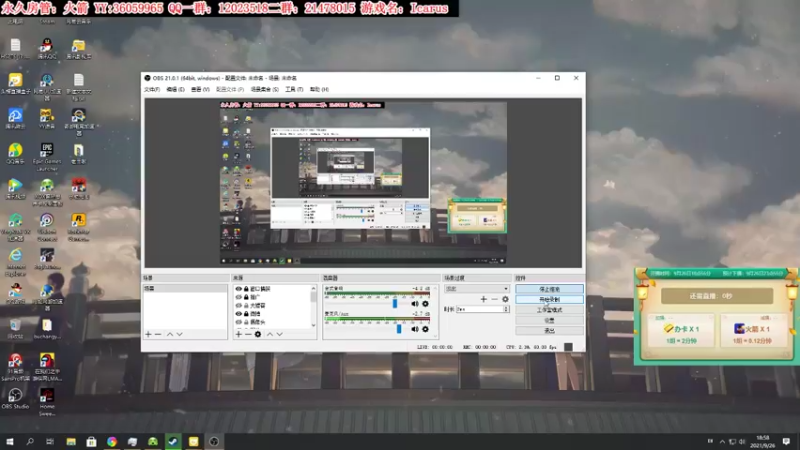Image resolution: width=800 pixels, height=450 pixels.
Task: Open QQ音乐 desktop icon
Action: click(x=15, y=153)
